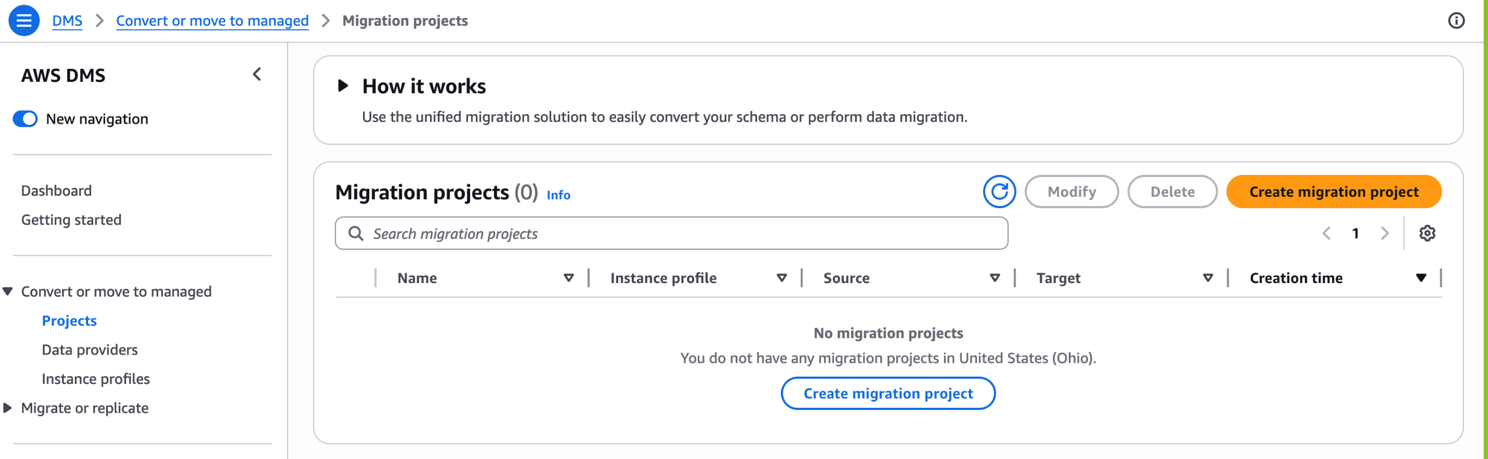Click page number 1 in pagination
The width and height of the screenshot is (1488, 459).
pyautogui.click(x=1356, y=233)
